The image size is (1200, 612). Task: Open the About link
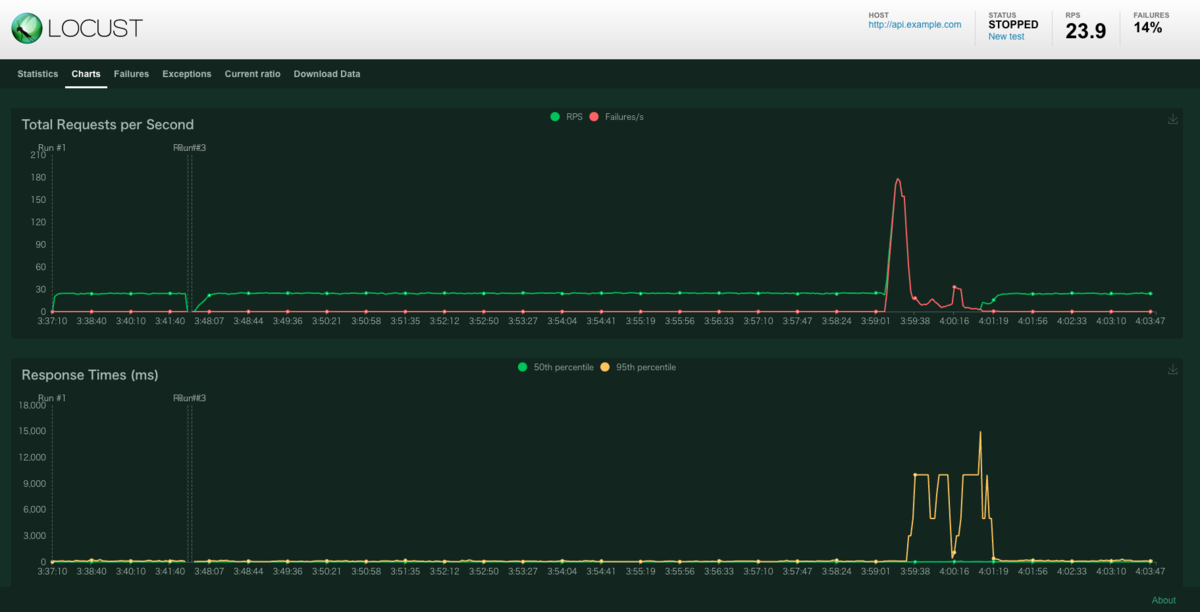1164,600
